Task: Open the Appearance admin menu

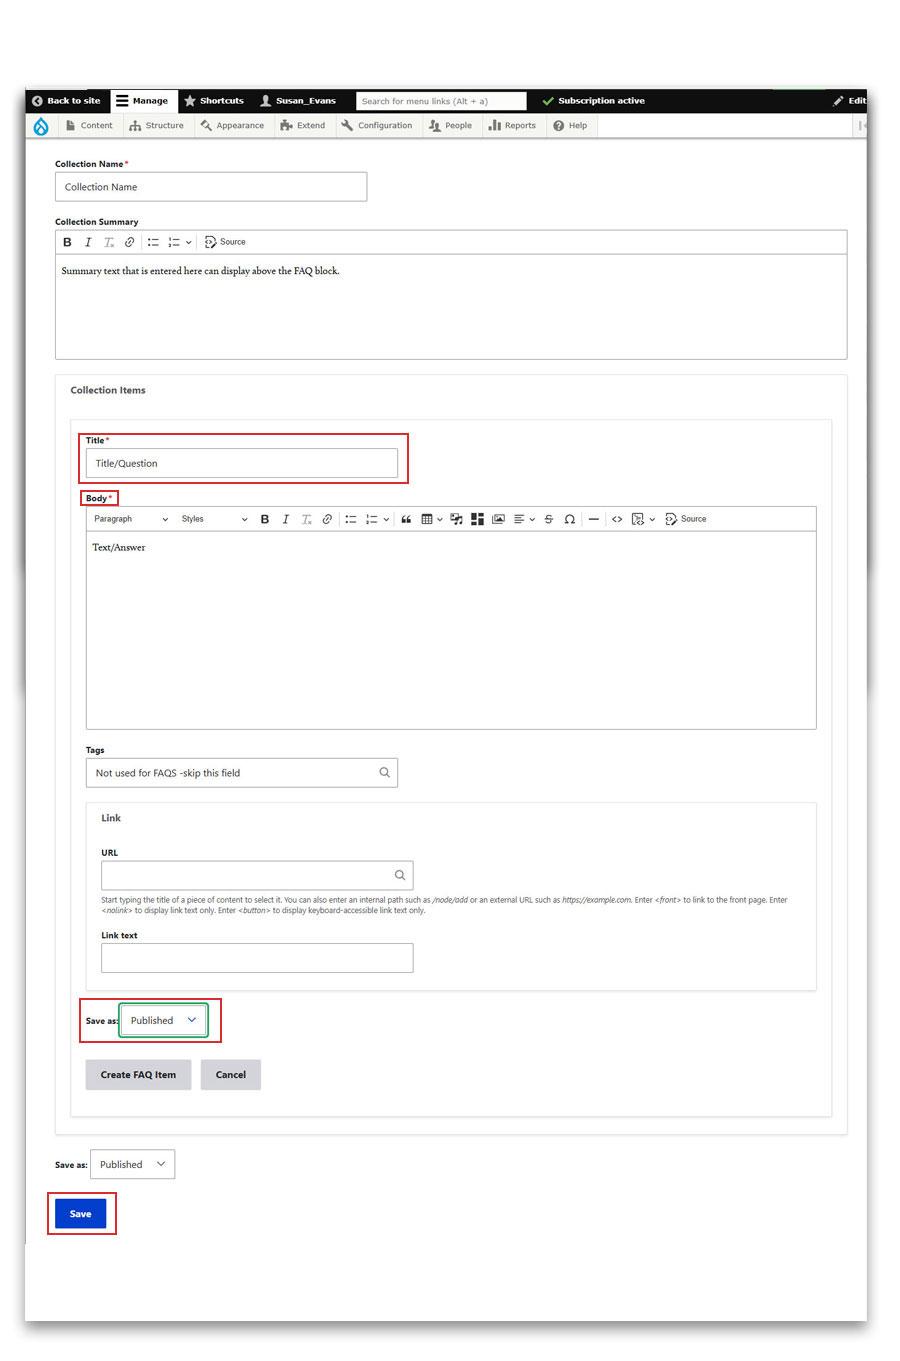Action: [x=232, y=126]
